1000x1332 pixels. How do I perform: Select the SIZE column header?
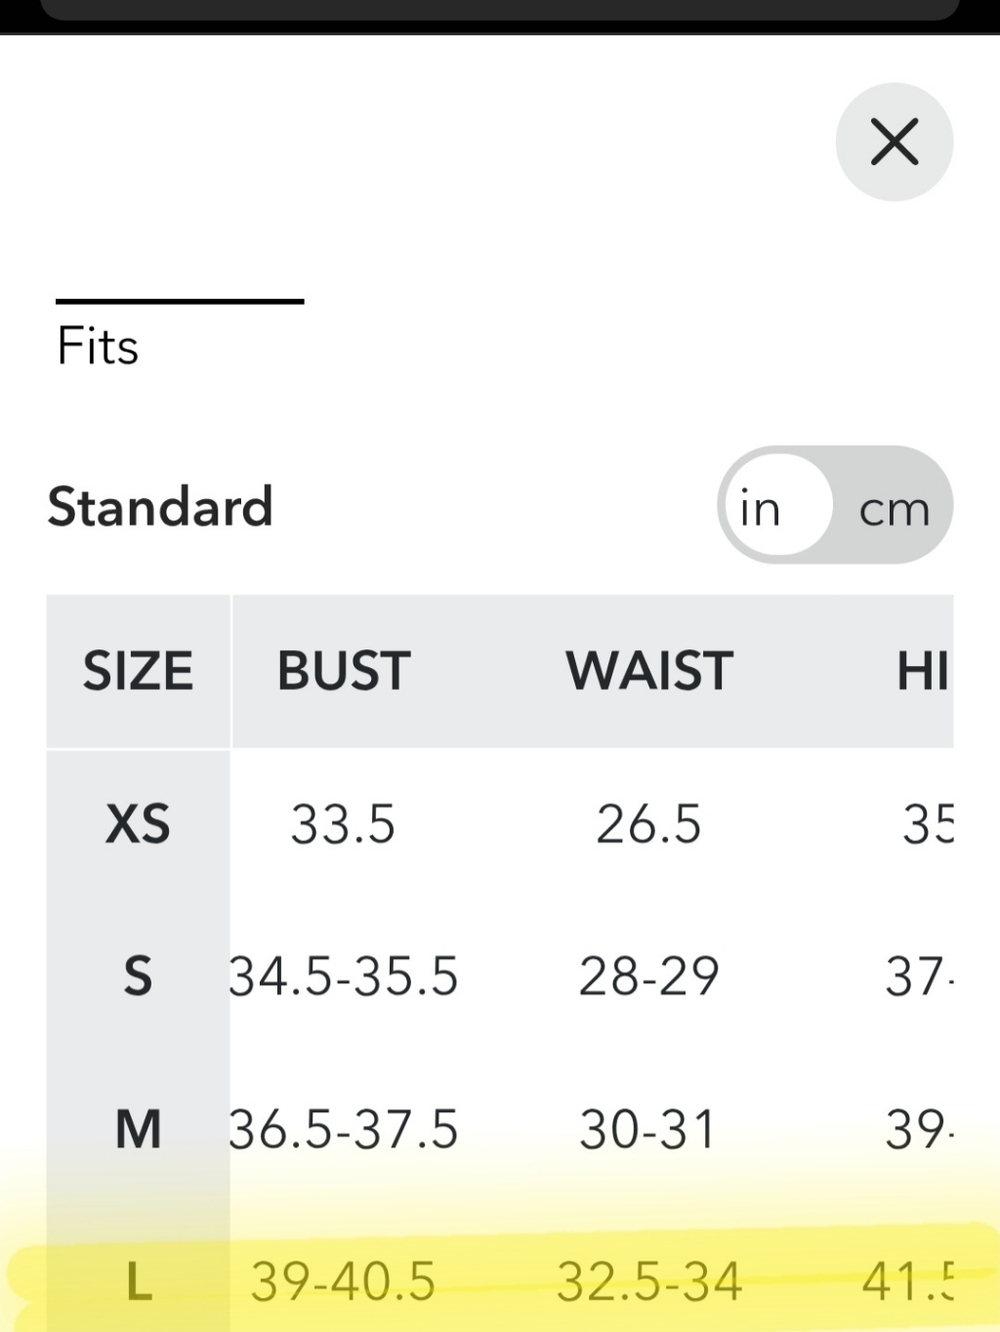click(x=138, y=670)
